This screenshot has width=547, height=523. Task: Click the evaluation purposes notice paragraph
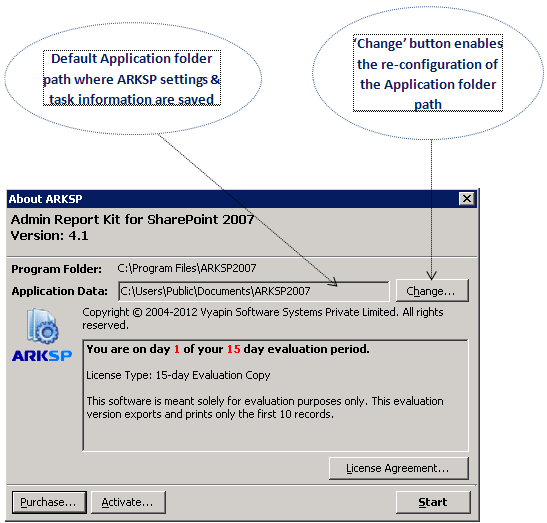click(x=265, y=408)
